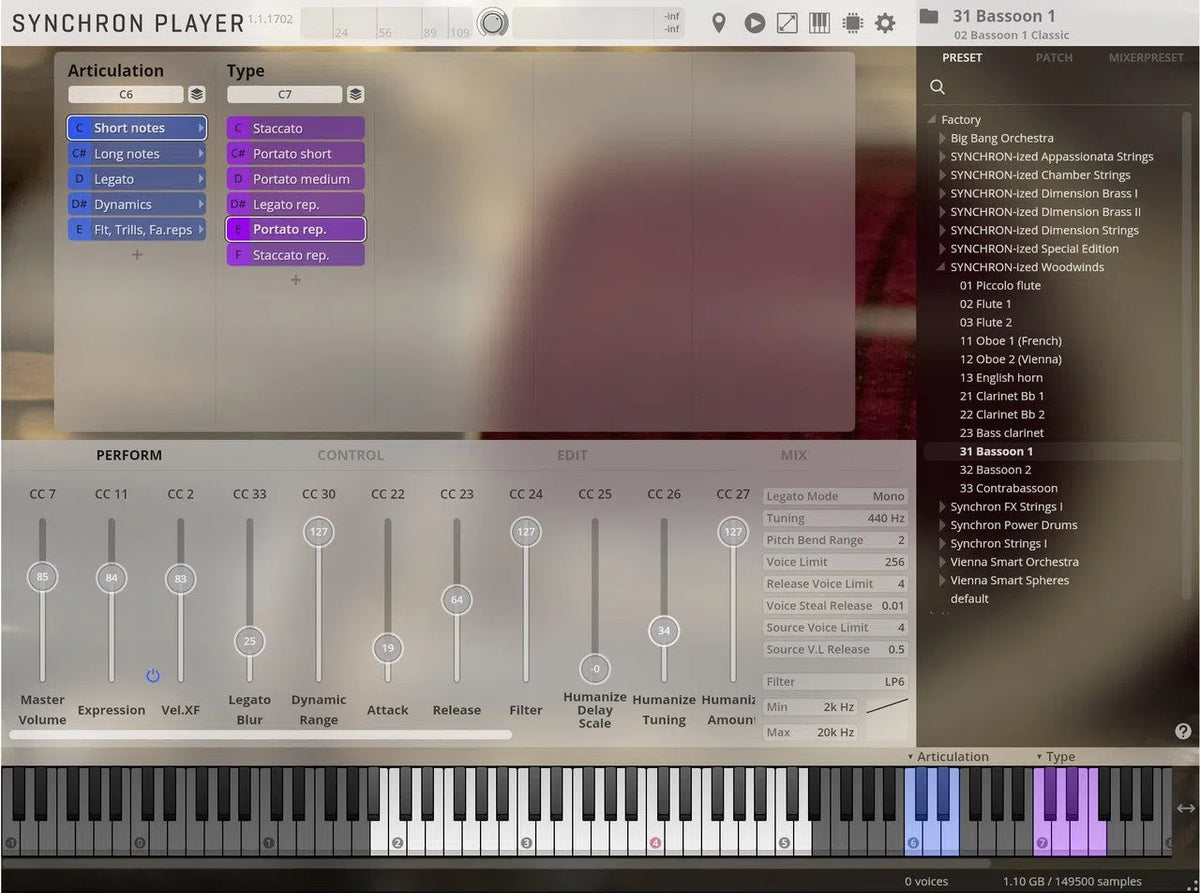
Task: Click the help question mark icon
Action: [1183, 731]
